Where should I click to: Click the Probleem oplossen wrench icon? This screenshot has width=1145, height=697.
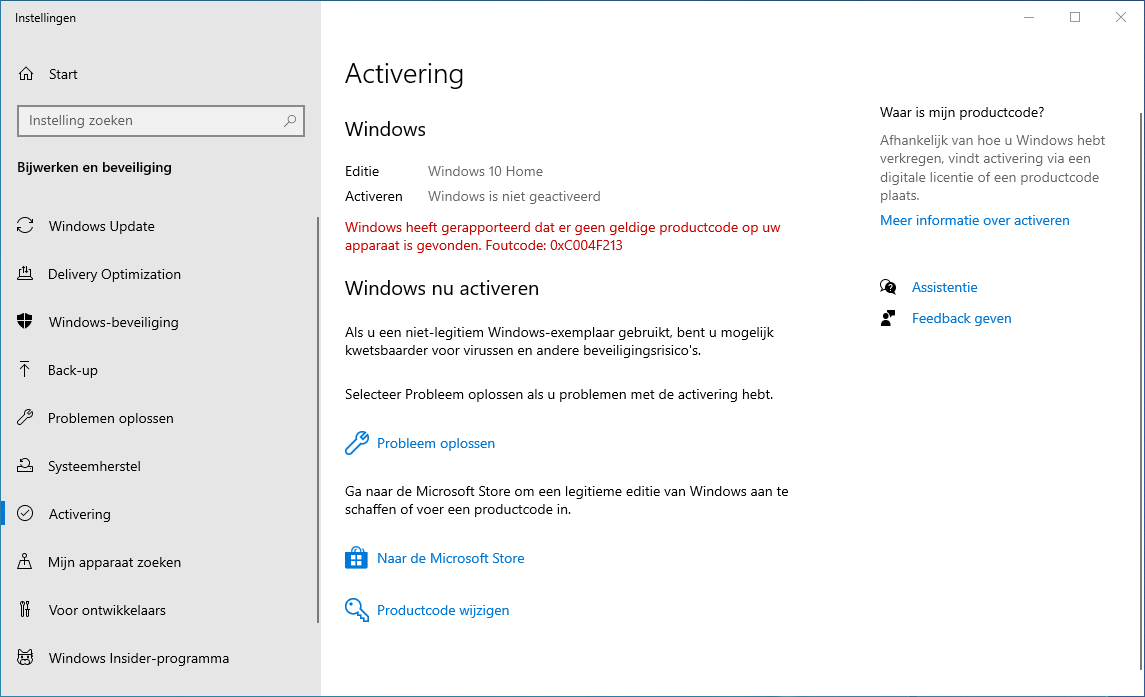pyautogui.click(x=357, y=443)
